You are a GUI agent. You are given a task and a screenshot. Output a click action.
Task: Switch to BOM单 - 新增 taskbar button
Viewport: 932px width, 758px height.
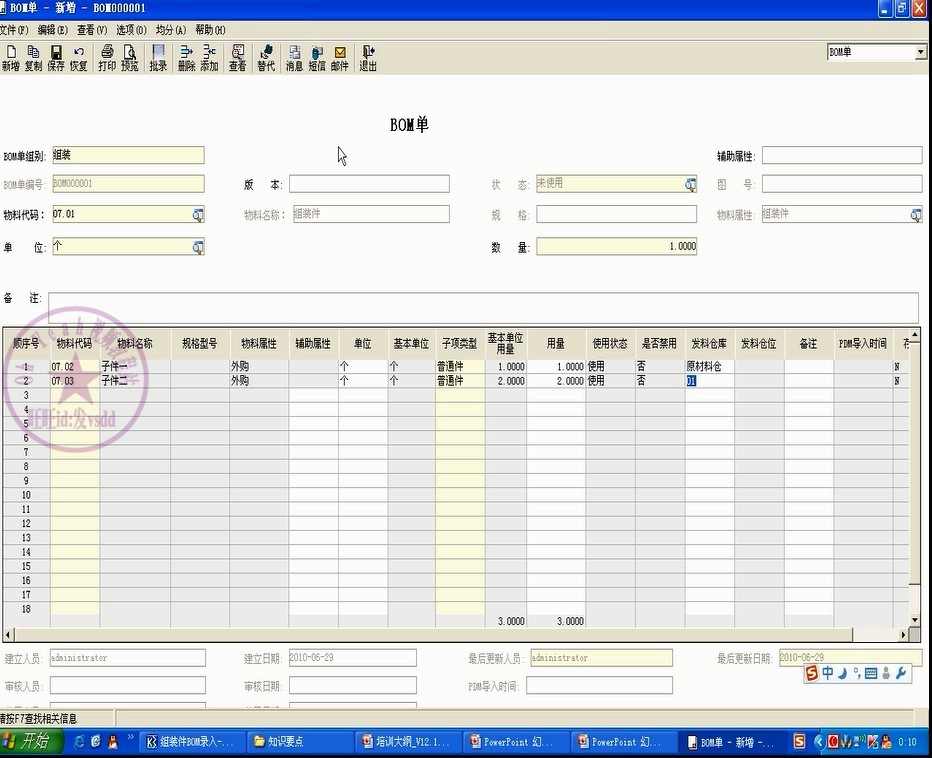[x=732, y=742]
